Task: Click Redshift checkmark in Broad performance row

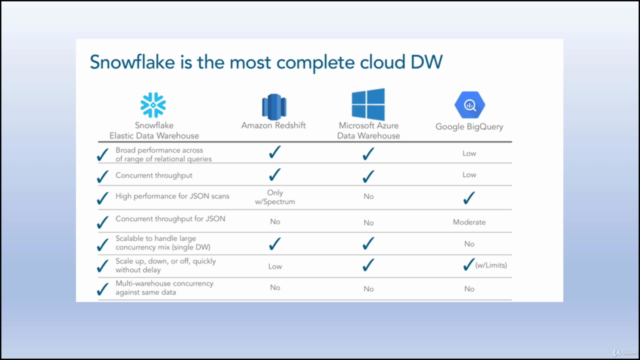Action: [275, 152]
